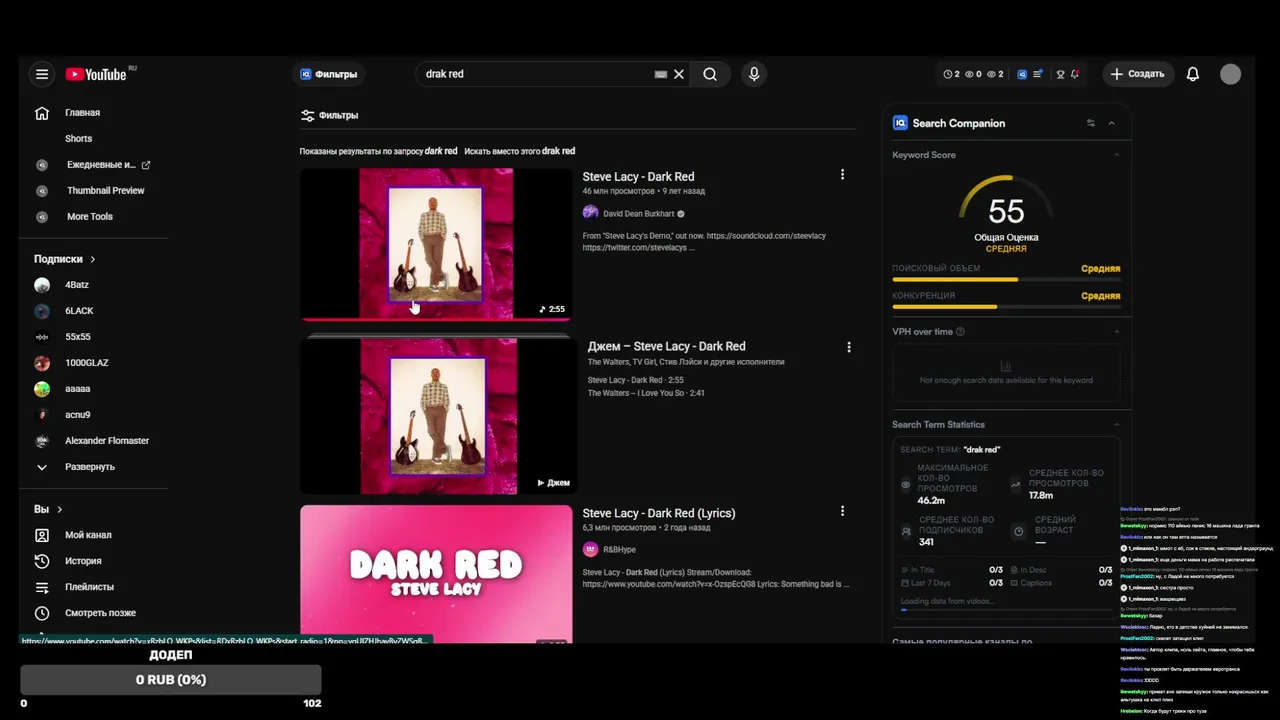Open the hamburger guide menu

point(42,74)
